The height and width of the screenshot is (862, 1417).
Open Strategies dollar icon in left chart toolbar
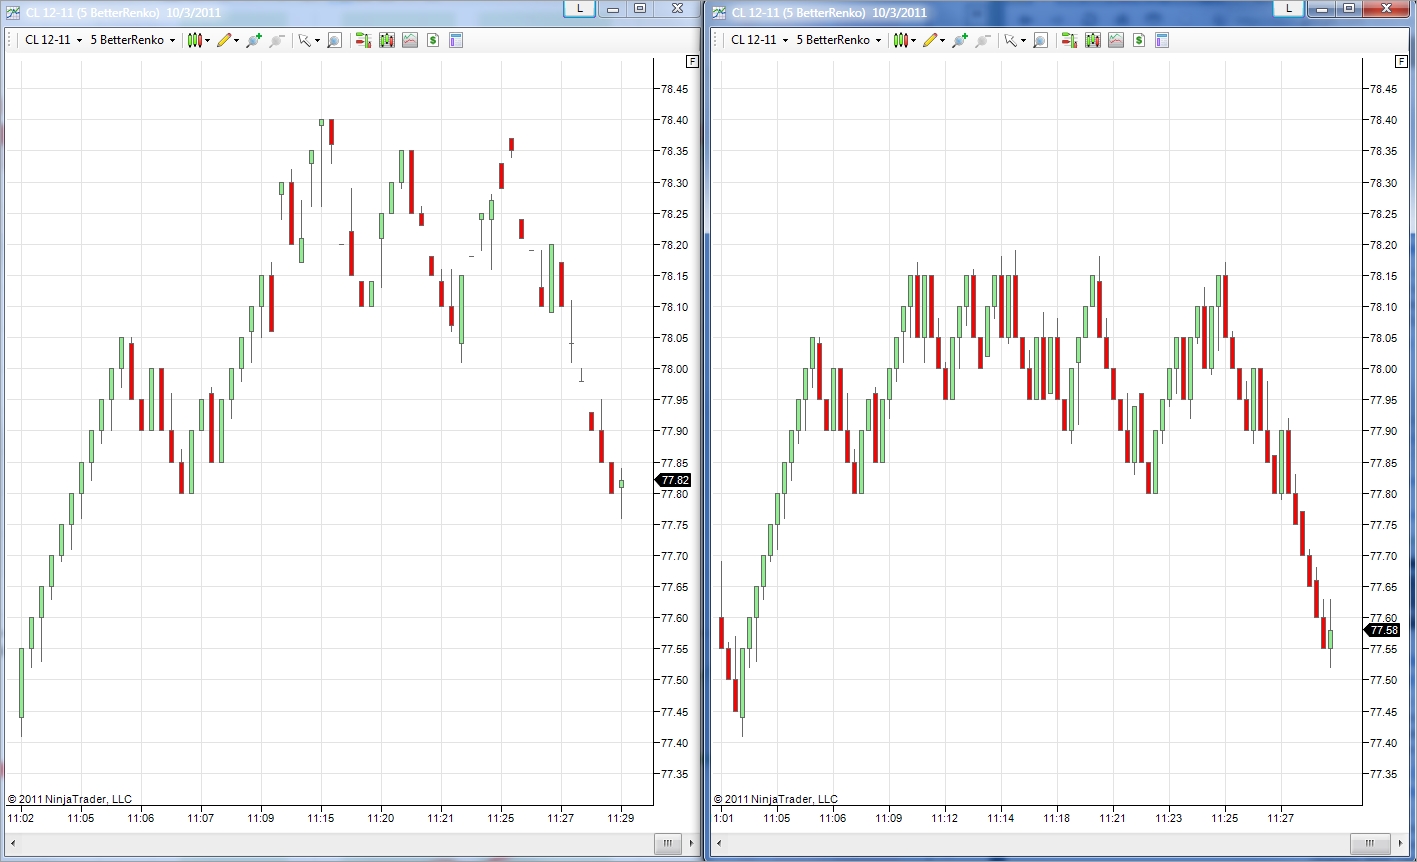433,40
